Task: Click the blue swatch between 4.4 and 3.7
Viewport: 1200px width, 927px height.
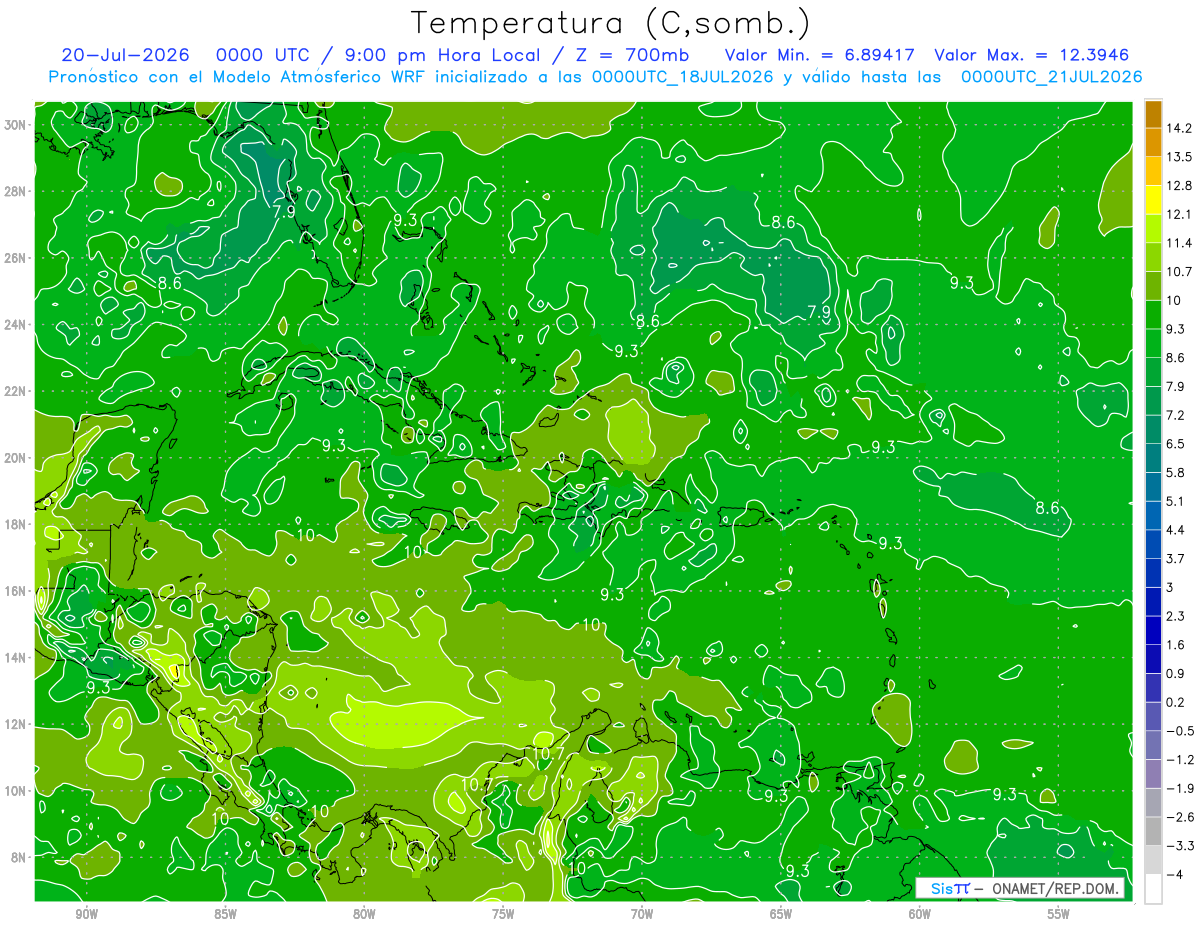Action: tap(1153, 545)
